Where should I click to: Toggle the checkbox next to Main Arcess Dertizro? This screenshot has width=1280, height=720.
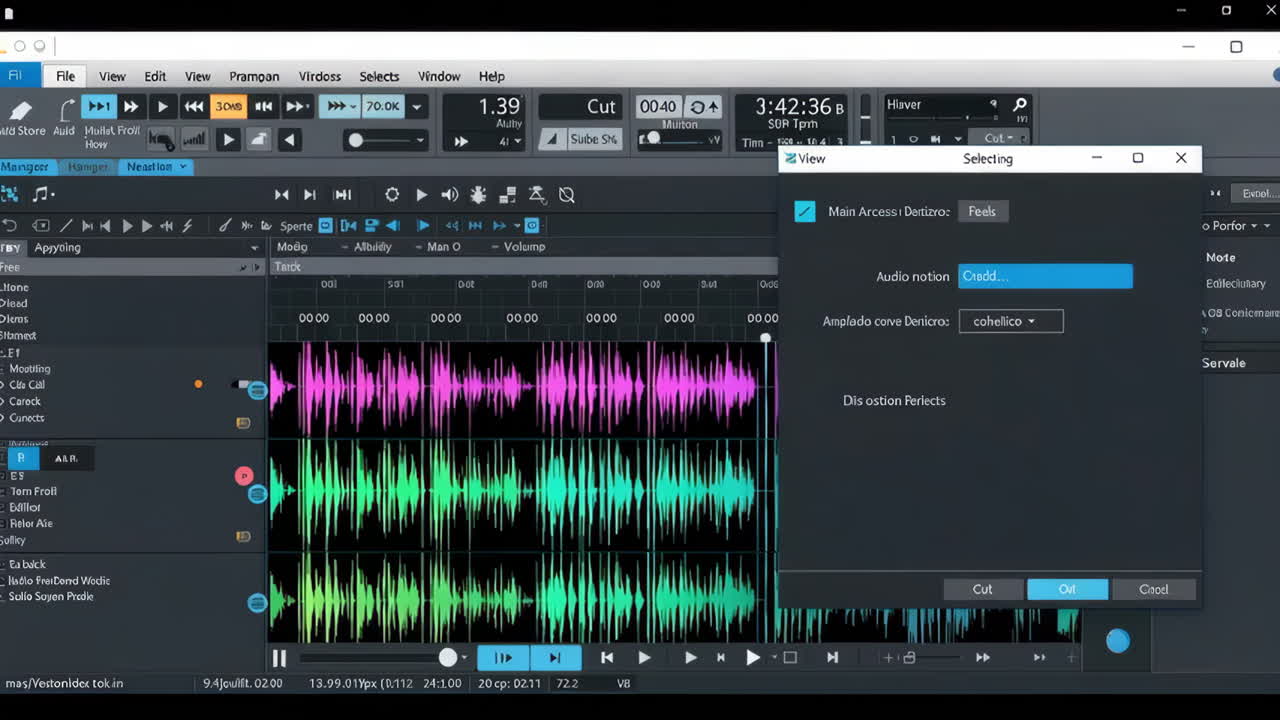805,211
